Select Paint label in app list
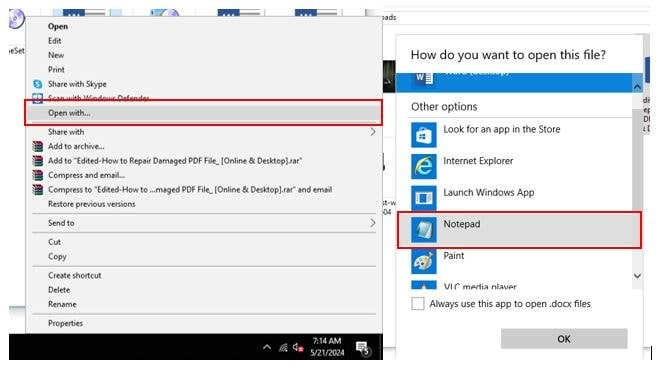Screen dimensions: 662x374 (x=453, y=256)
